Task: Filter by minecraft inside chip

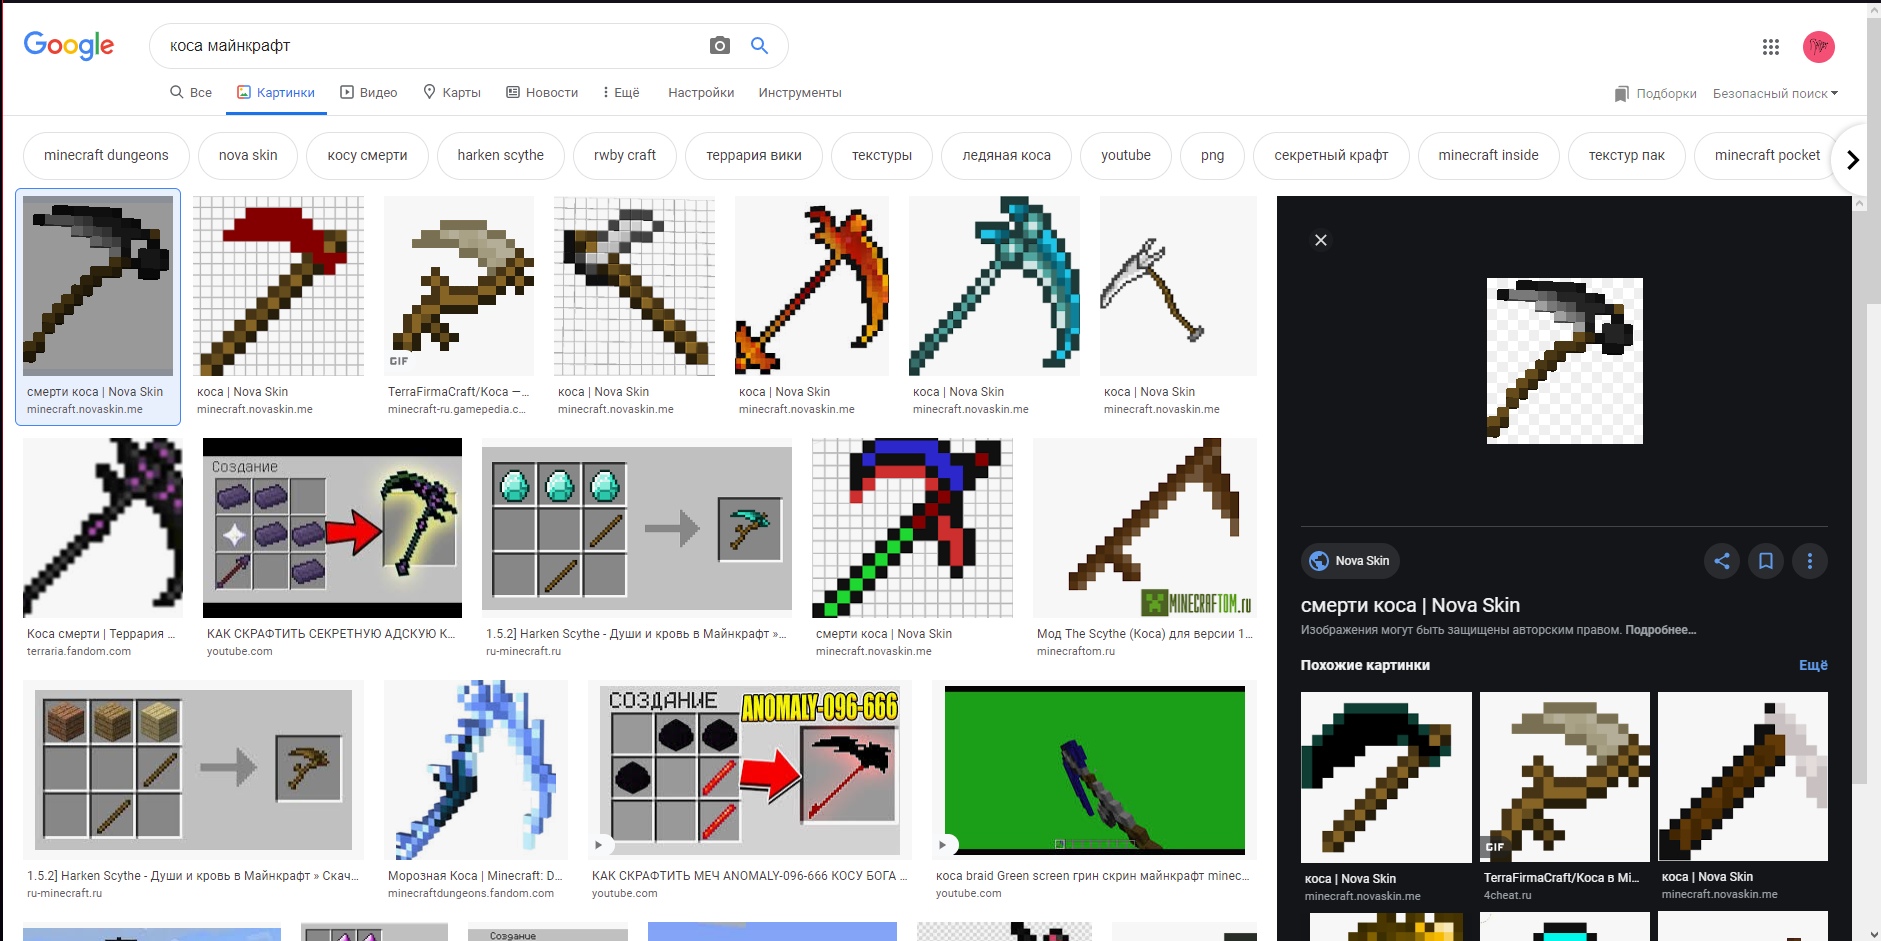Action: pyautogui.click(x=1489, y=155)
